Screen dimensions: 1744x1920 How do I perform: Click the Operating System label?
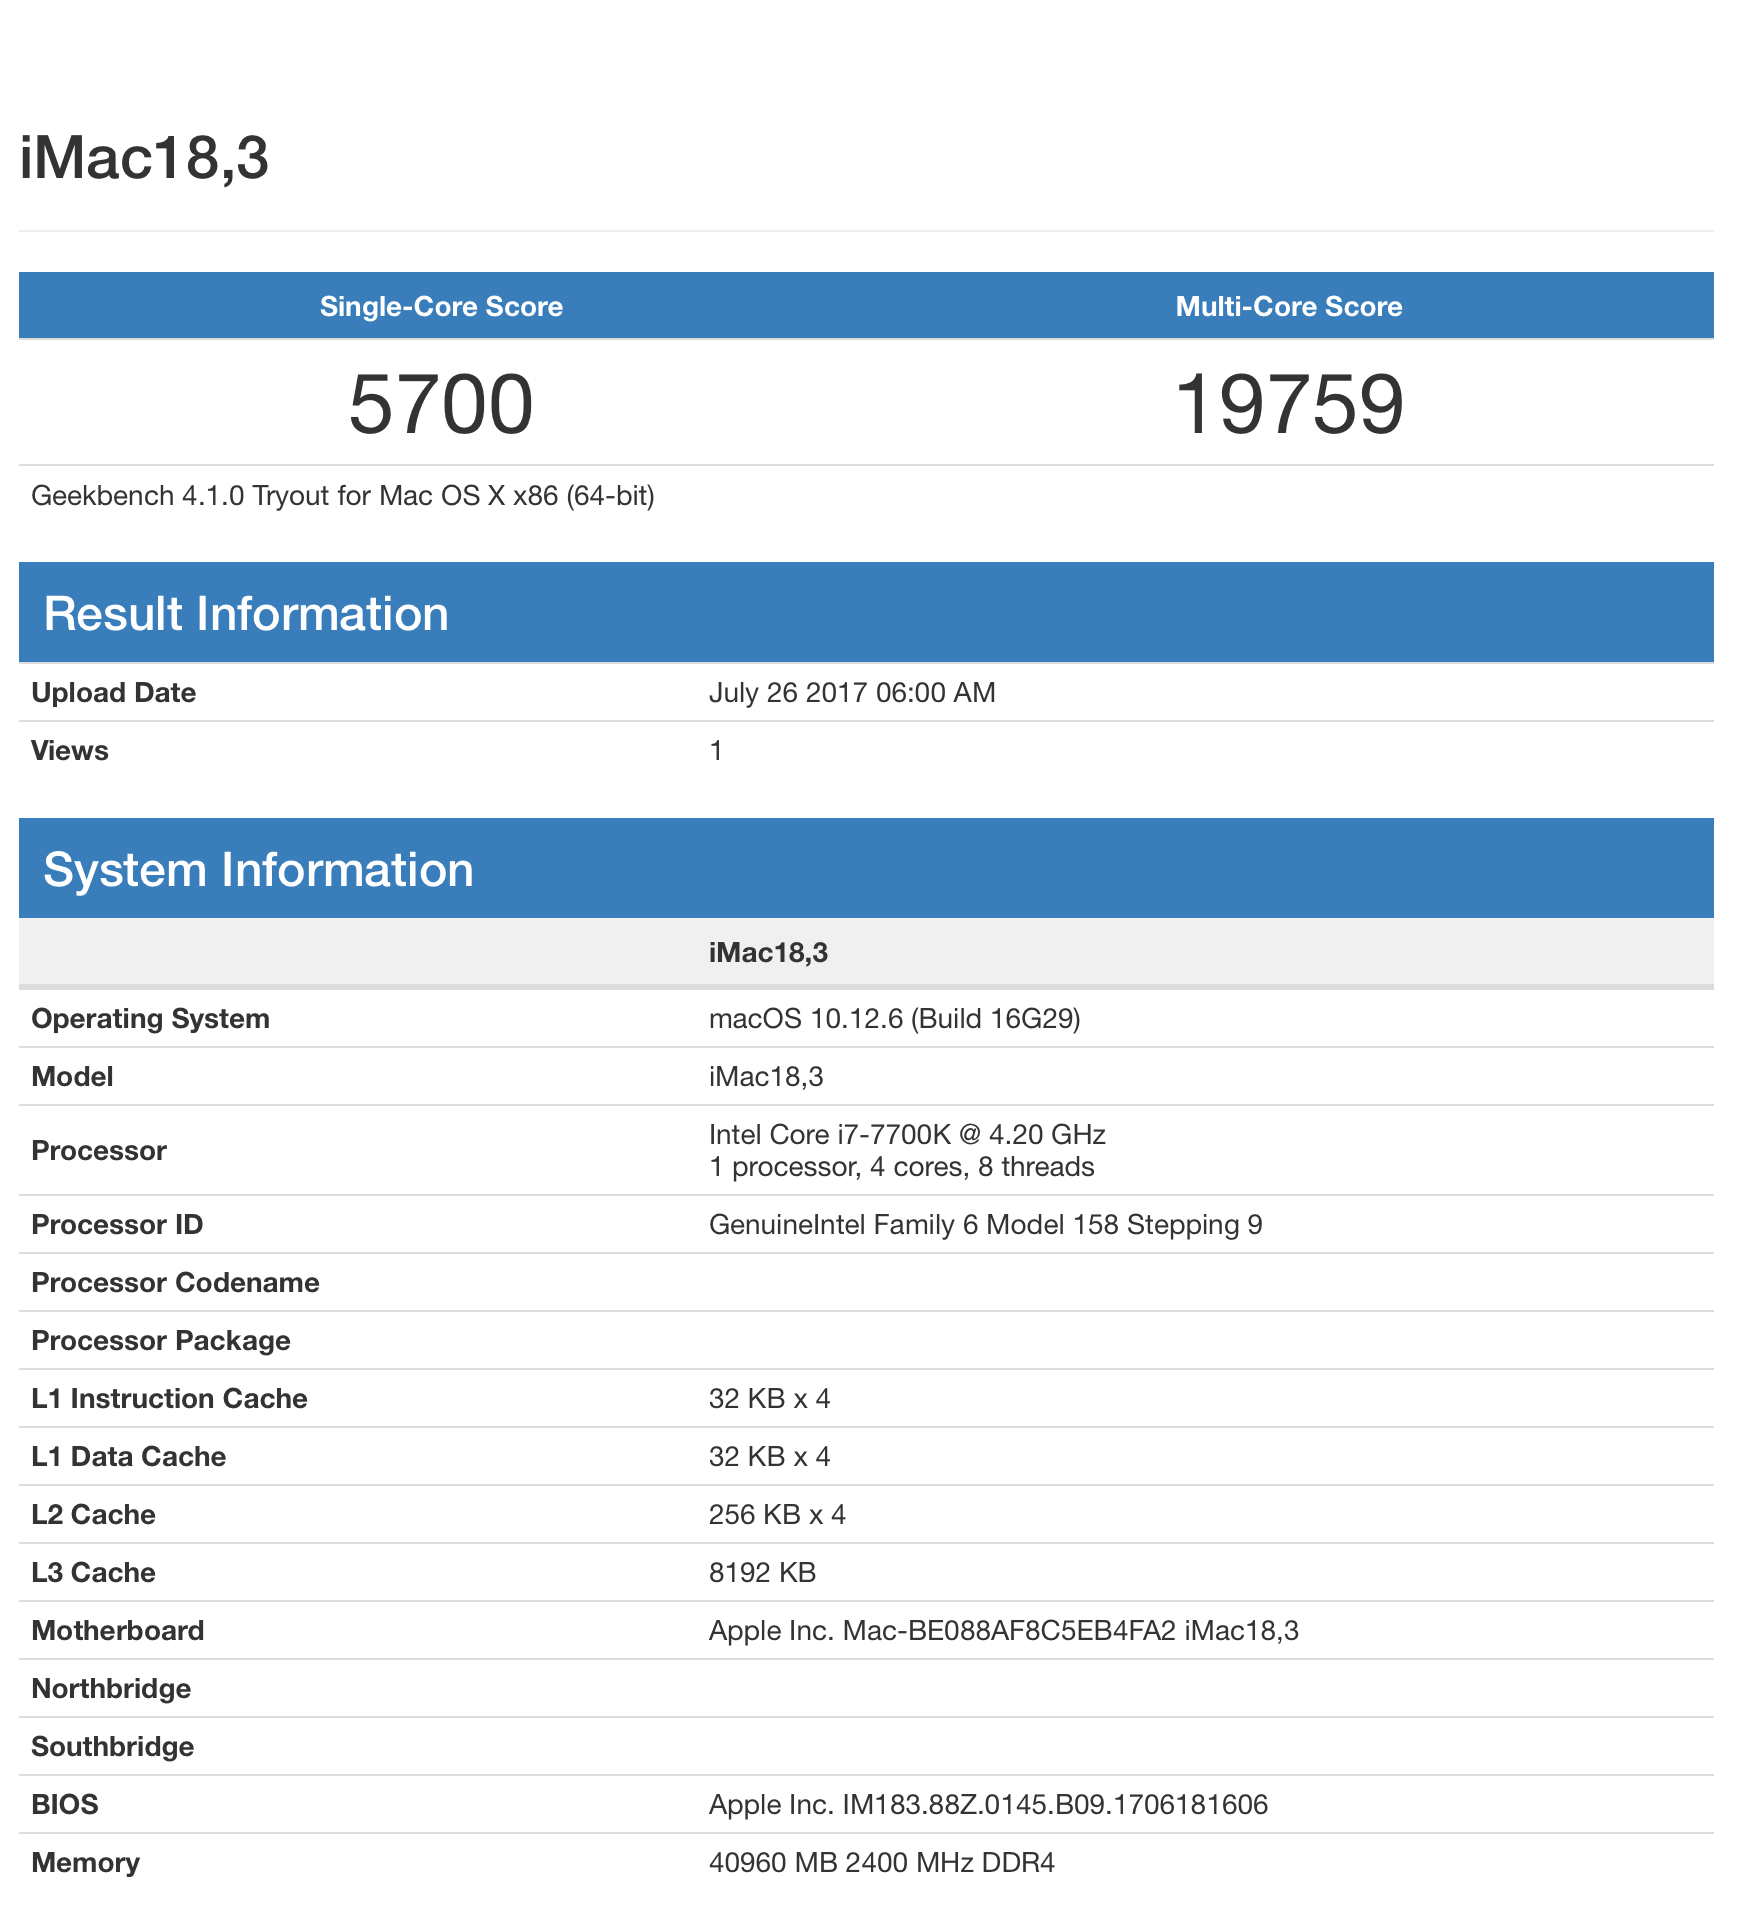coord(151,1018)
